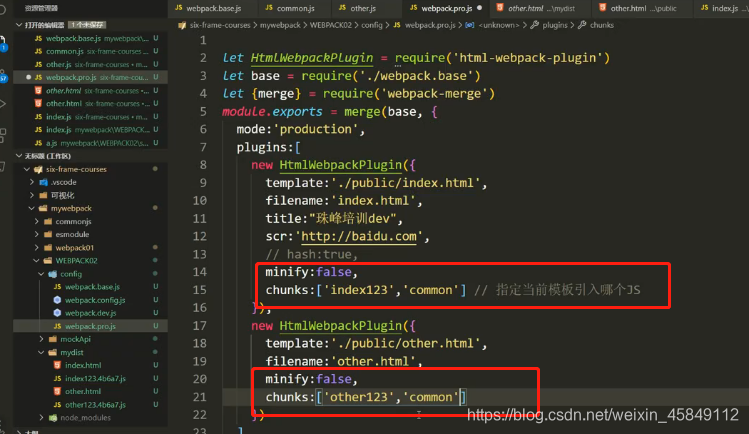Open Run and Debug play icon
Screen dimensions: 749x434
(x=3, y=104)
